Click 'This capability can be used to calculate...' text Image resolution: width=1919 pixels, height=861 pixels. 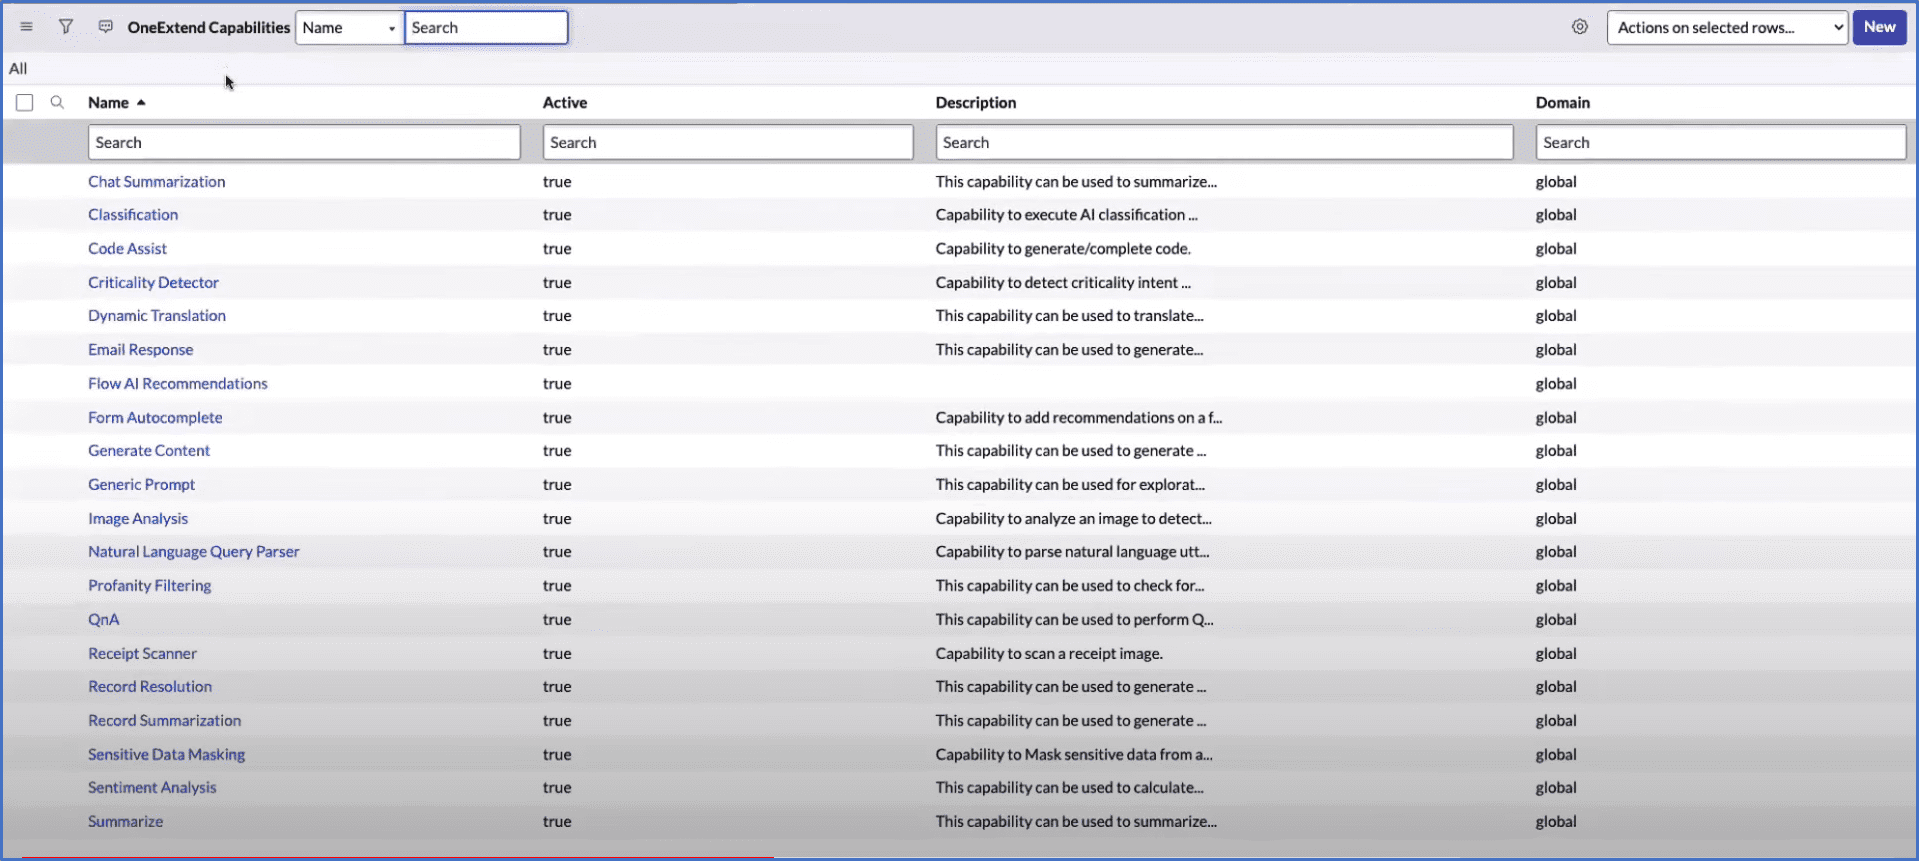1069,787
